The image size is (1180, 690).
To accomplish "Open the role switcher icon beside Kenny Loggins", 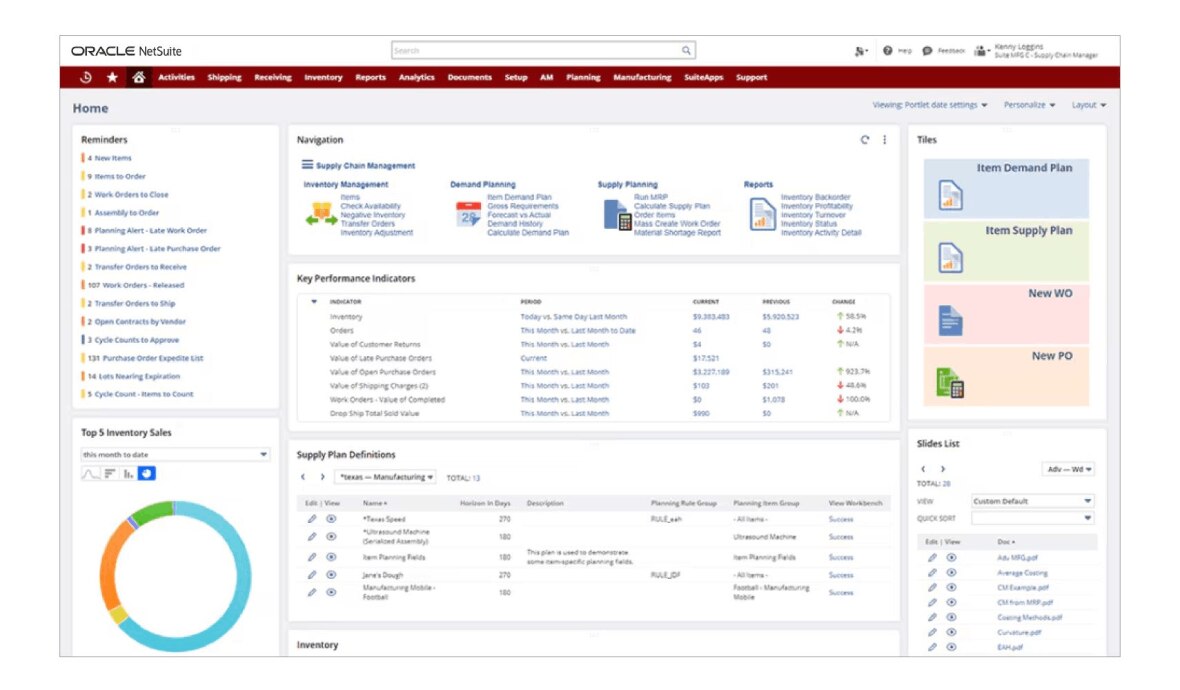I will [x=981, y=50].
